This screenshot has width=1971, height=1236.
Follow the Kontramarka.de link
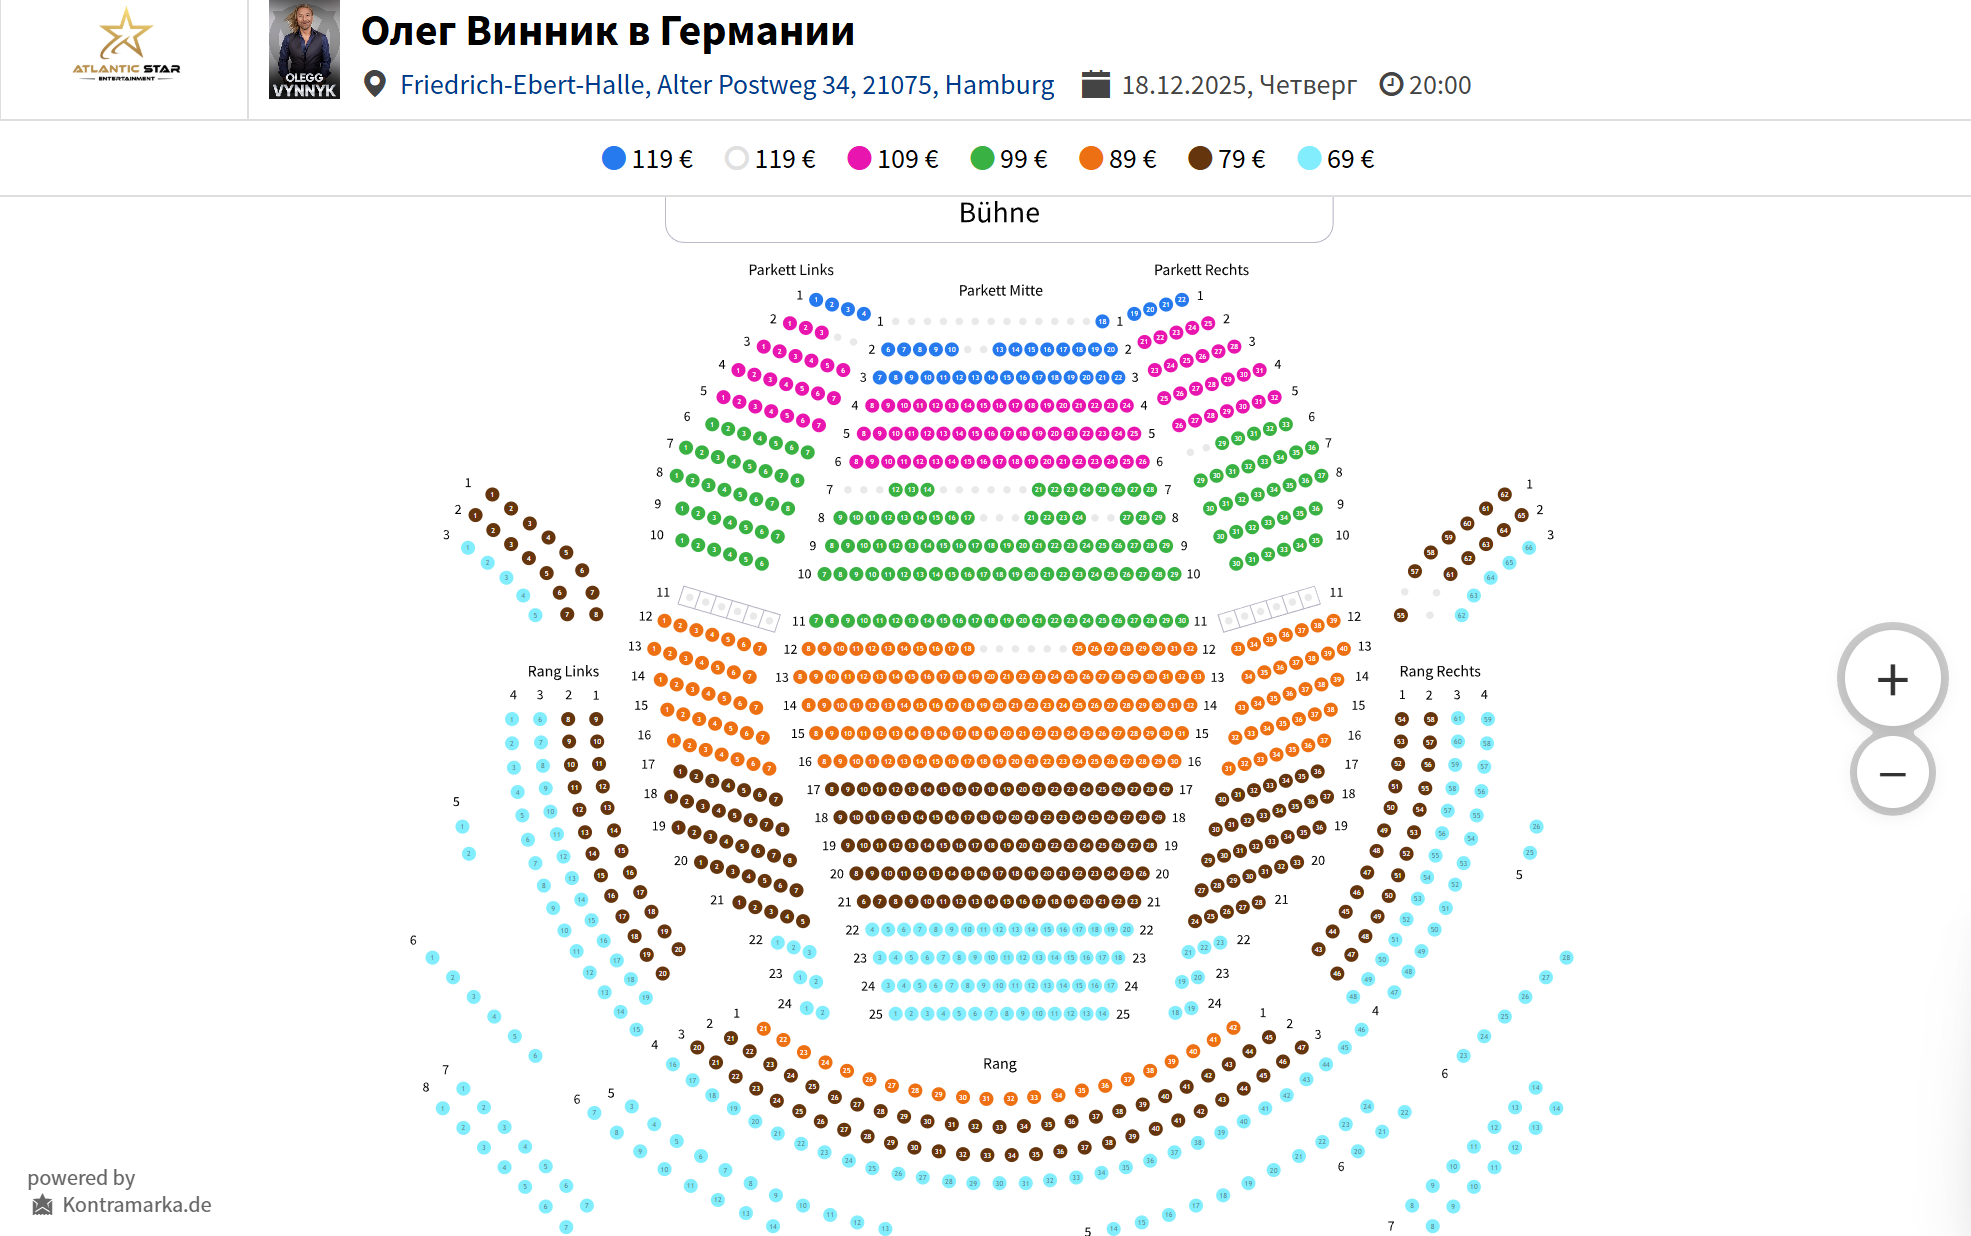[x=137, y=1205]
